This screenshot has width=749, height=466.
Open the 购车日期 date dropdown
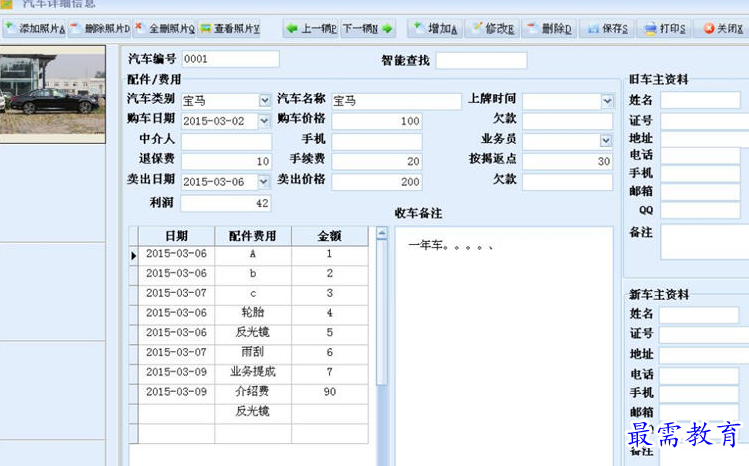264,121
